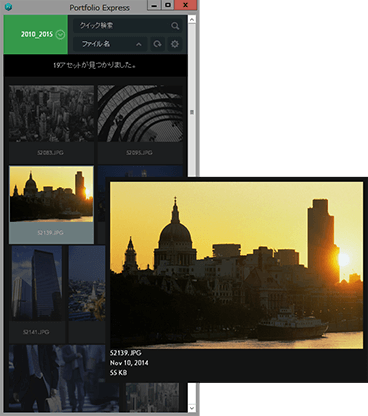Click the magnifier search icon
Image resolution: width=368 pixels, height=416 pixels.
point(175,26)
